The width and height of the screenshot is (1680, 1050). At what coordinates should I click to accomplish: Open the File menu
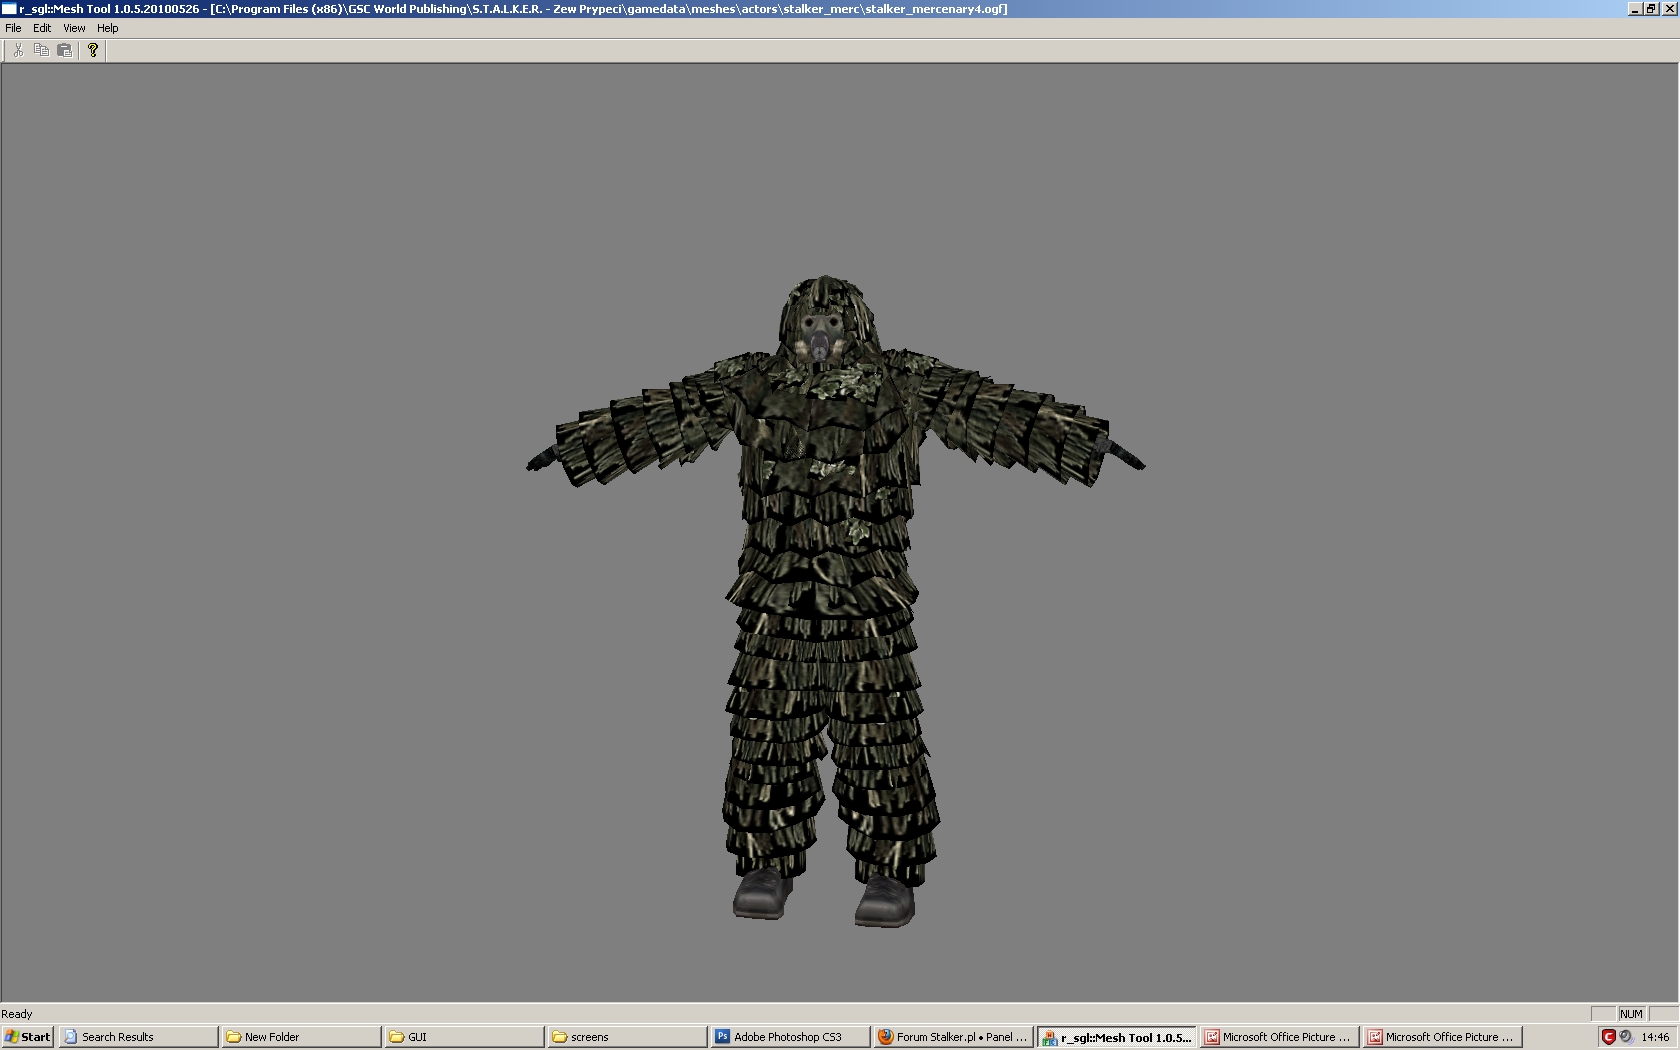[13, 28]
